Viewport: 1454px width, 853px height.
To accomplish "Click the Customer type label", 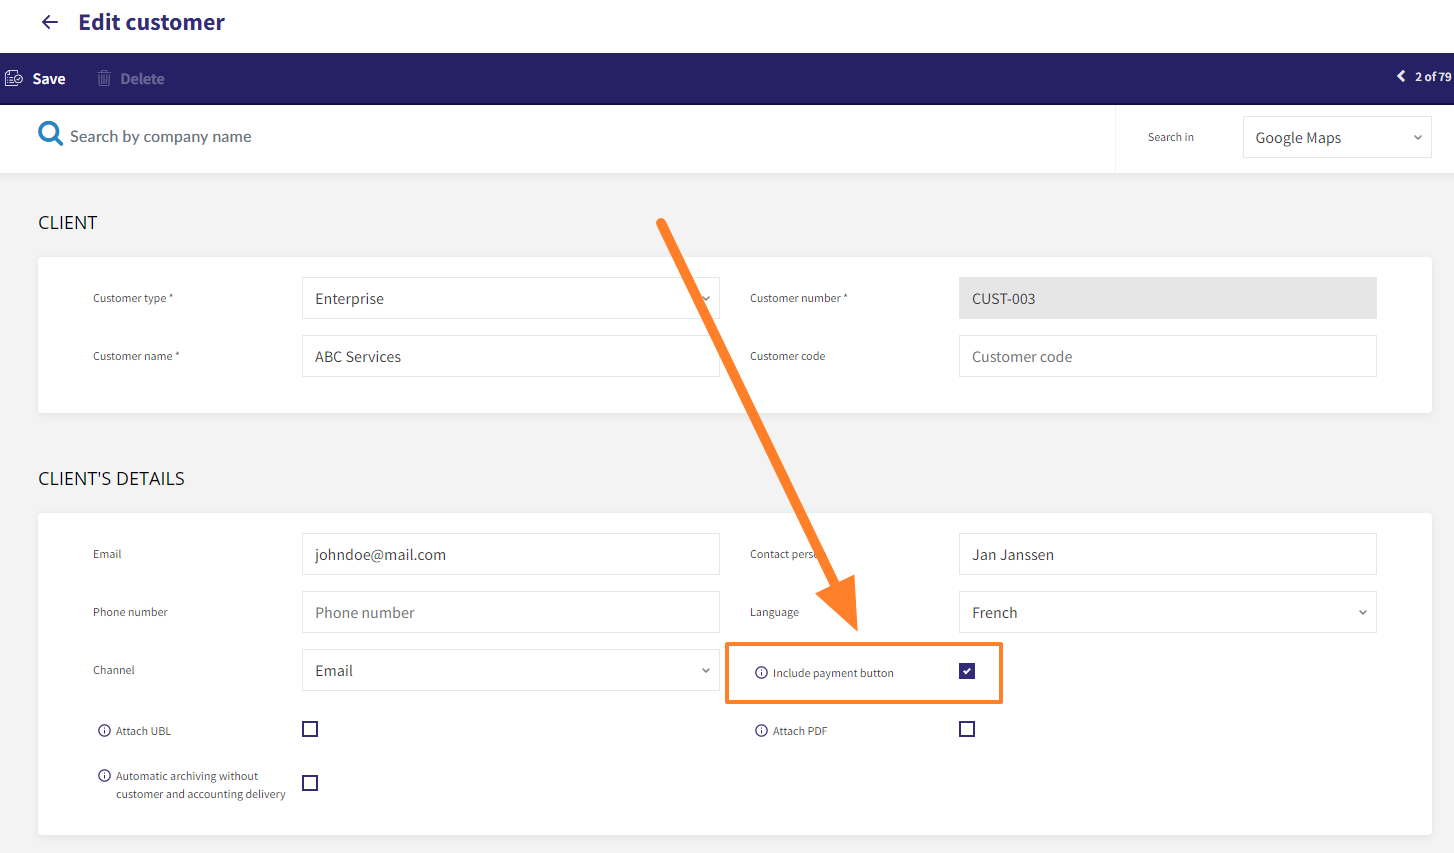I will 133,298.
